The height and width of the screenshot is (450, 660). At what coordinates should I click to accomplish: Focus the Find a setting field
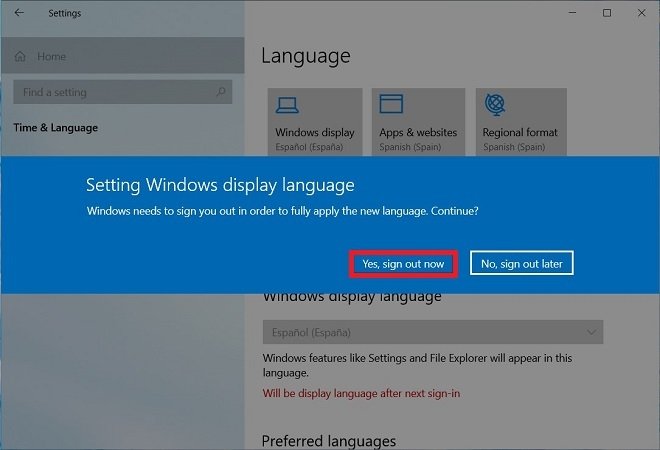click(x=122, y=92)
